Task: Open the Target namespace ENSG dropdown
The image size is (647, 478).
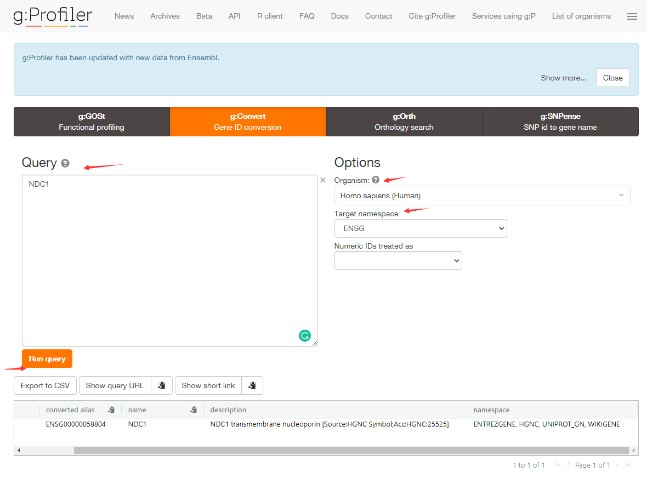Action: click(420, 228)
